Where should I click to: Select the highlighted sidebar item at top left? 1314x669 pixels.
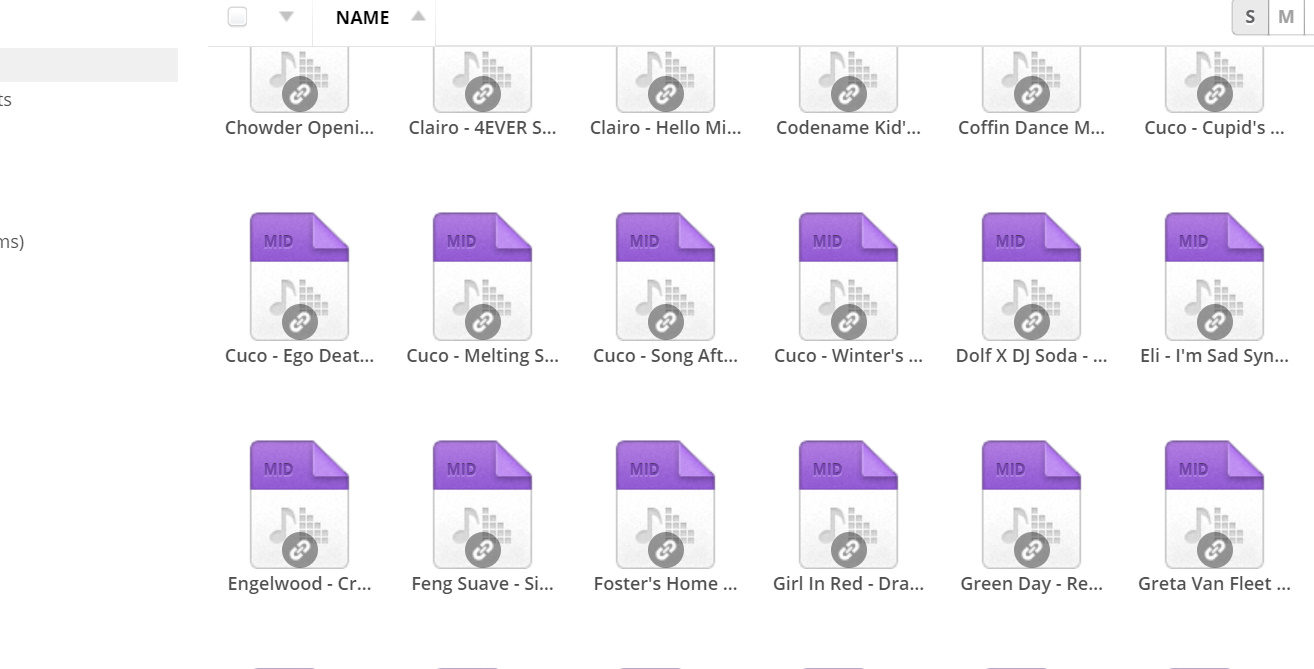click(89, 65)
